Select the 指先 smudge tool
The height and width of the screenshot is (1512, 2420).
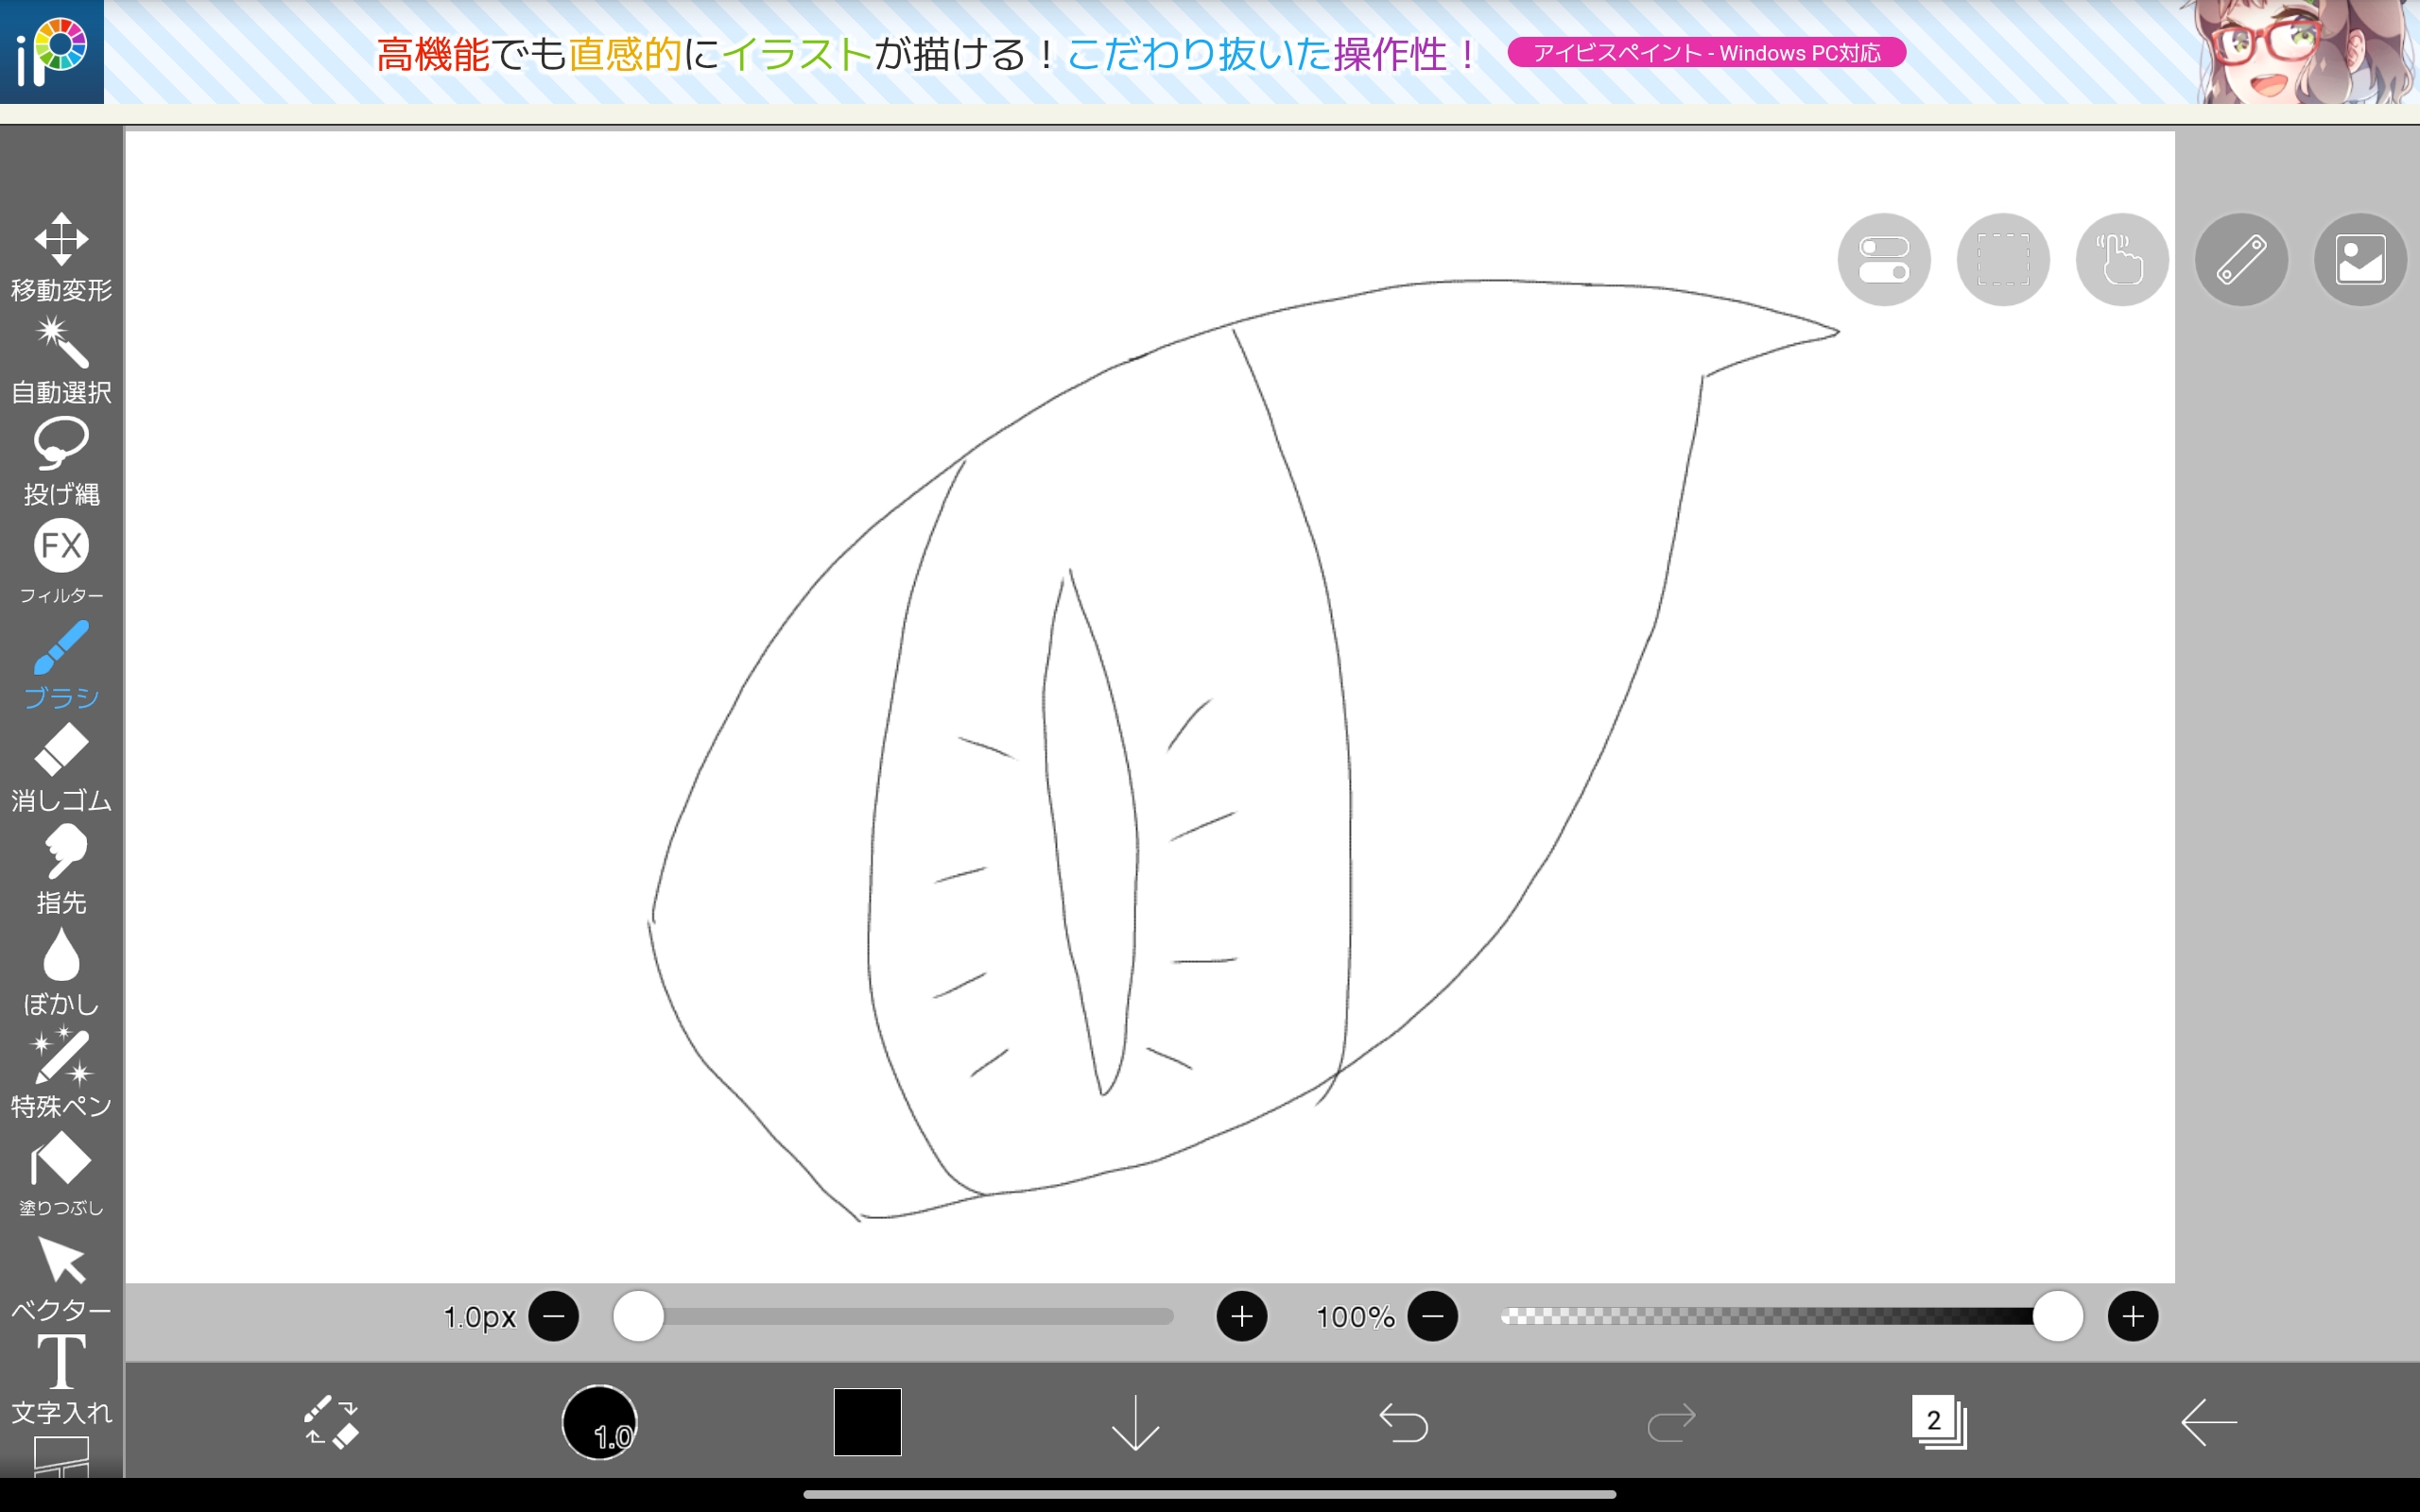(61, 869)
